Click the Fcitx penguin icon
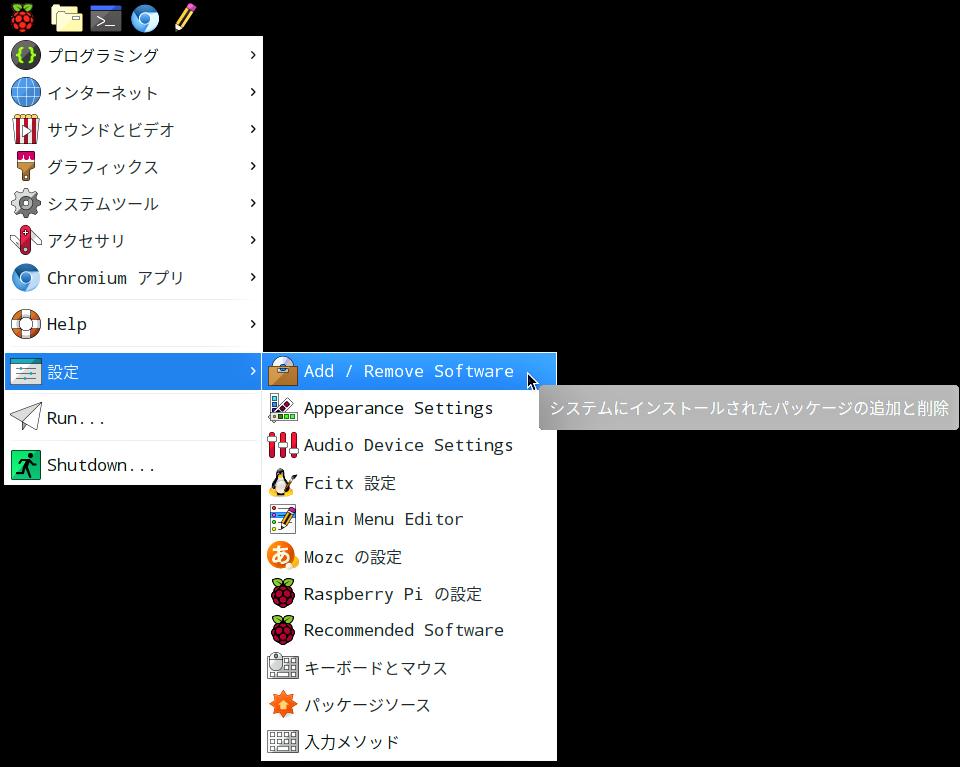The width and height of the screenshot is (960, 767). coord(283,482)
